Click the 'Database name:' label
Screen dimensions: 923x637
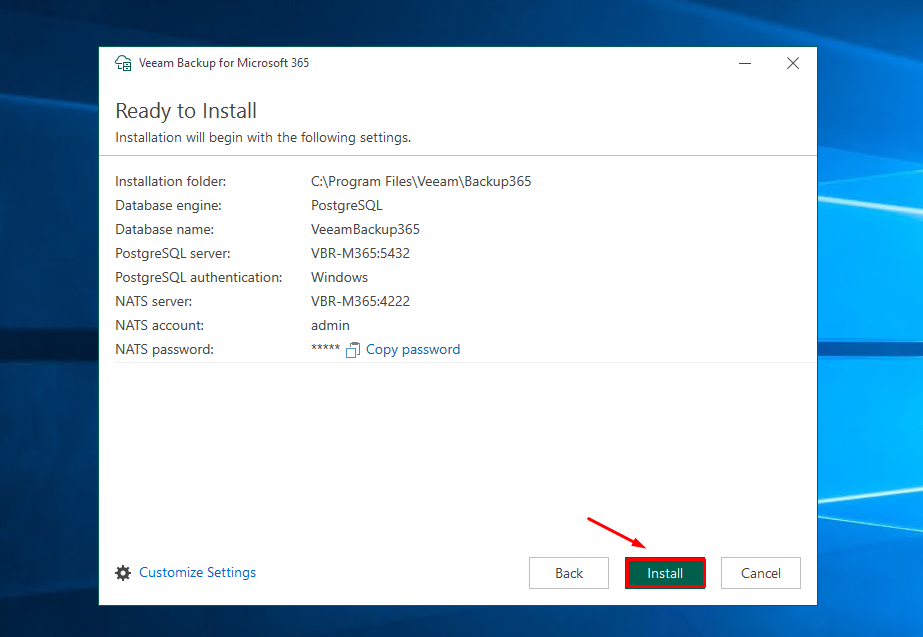pyautogui.click(x=165, y=230)
